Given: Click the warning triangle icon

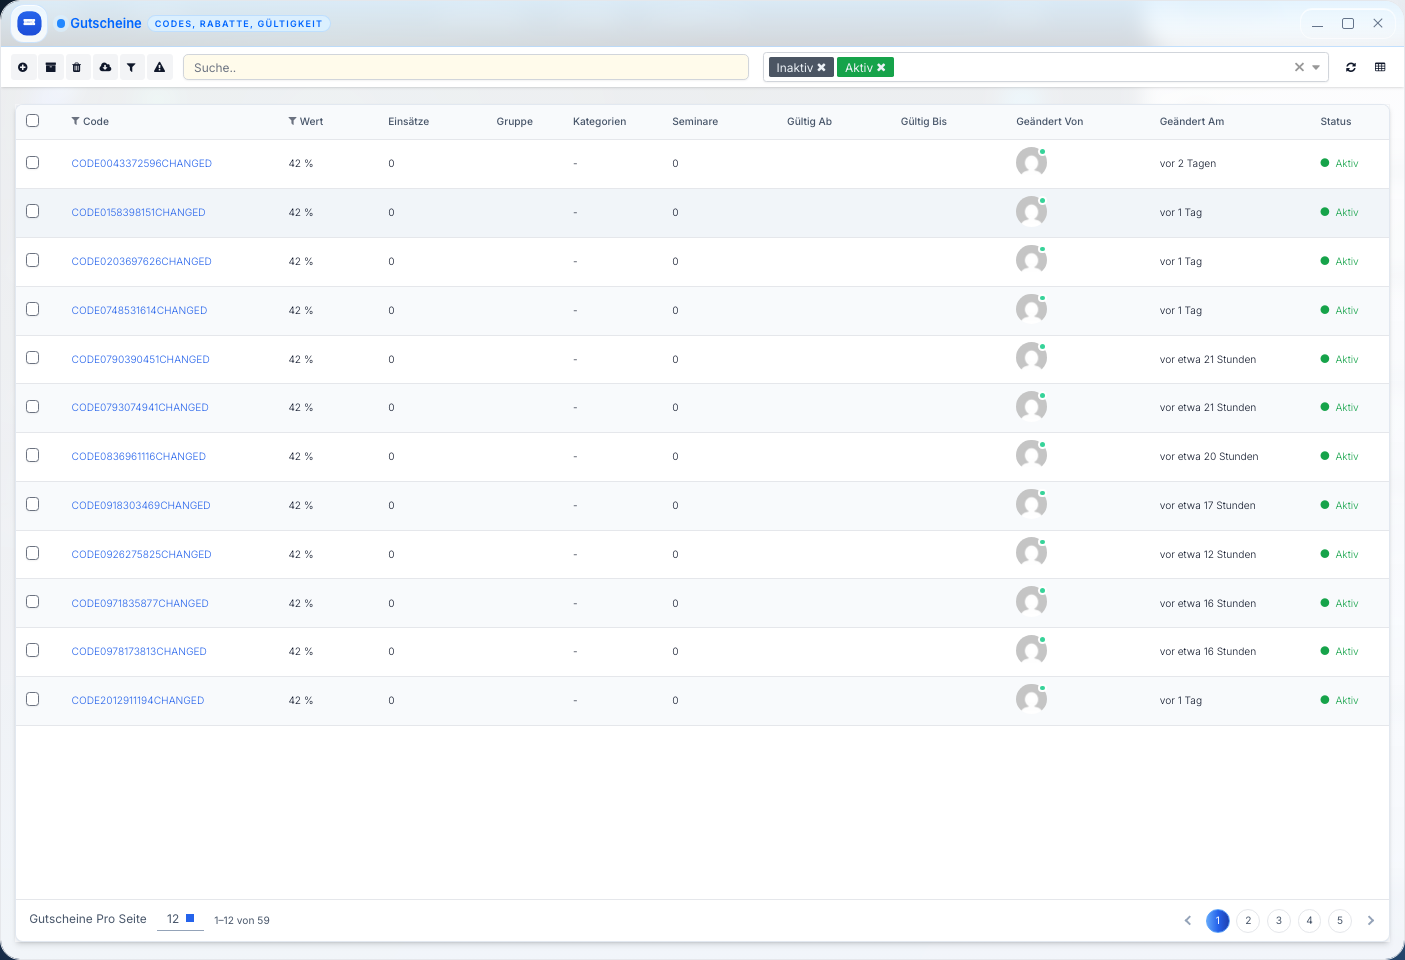Looking at the screenshot, I should point(159,67).
